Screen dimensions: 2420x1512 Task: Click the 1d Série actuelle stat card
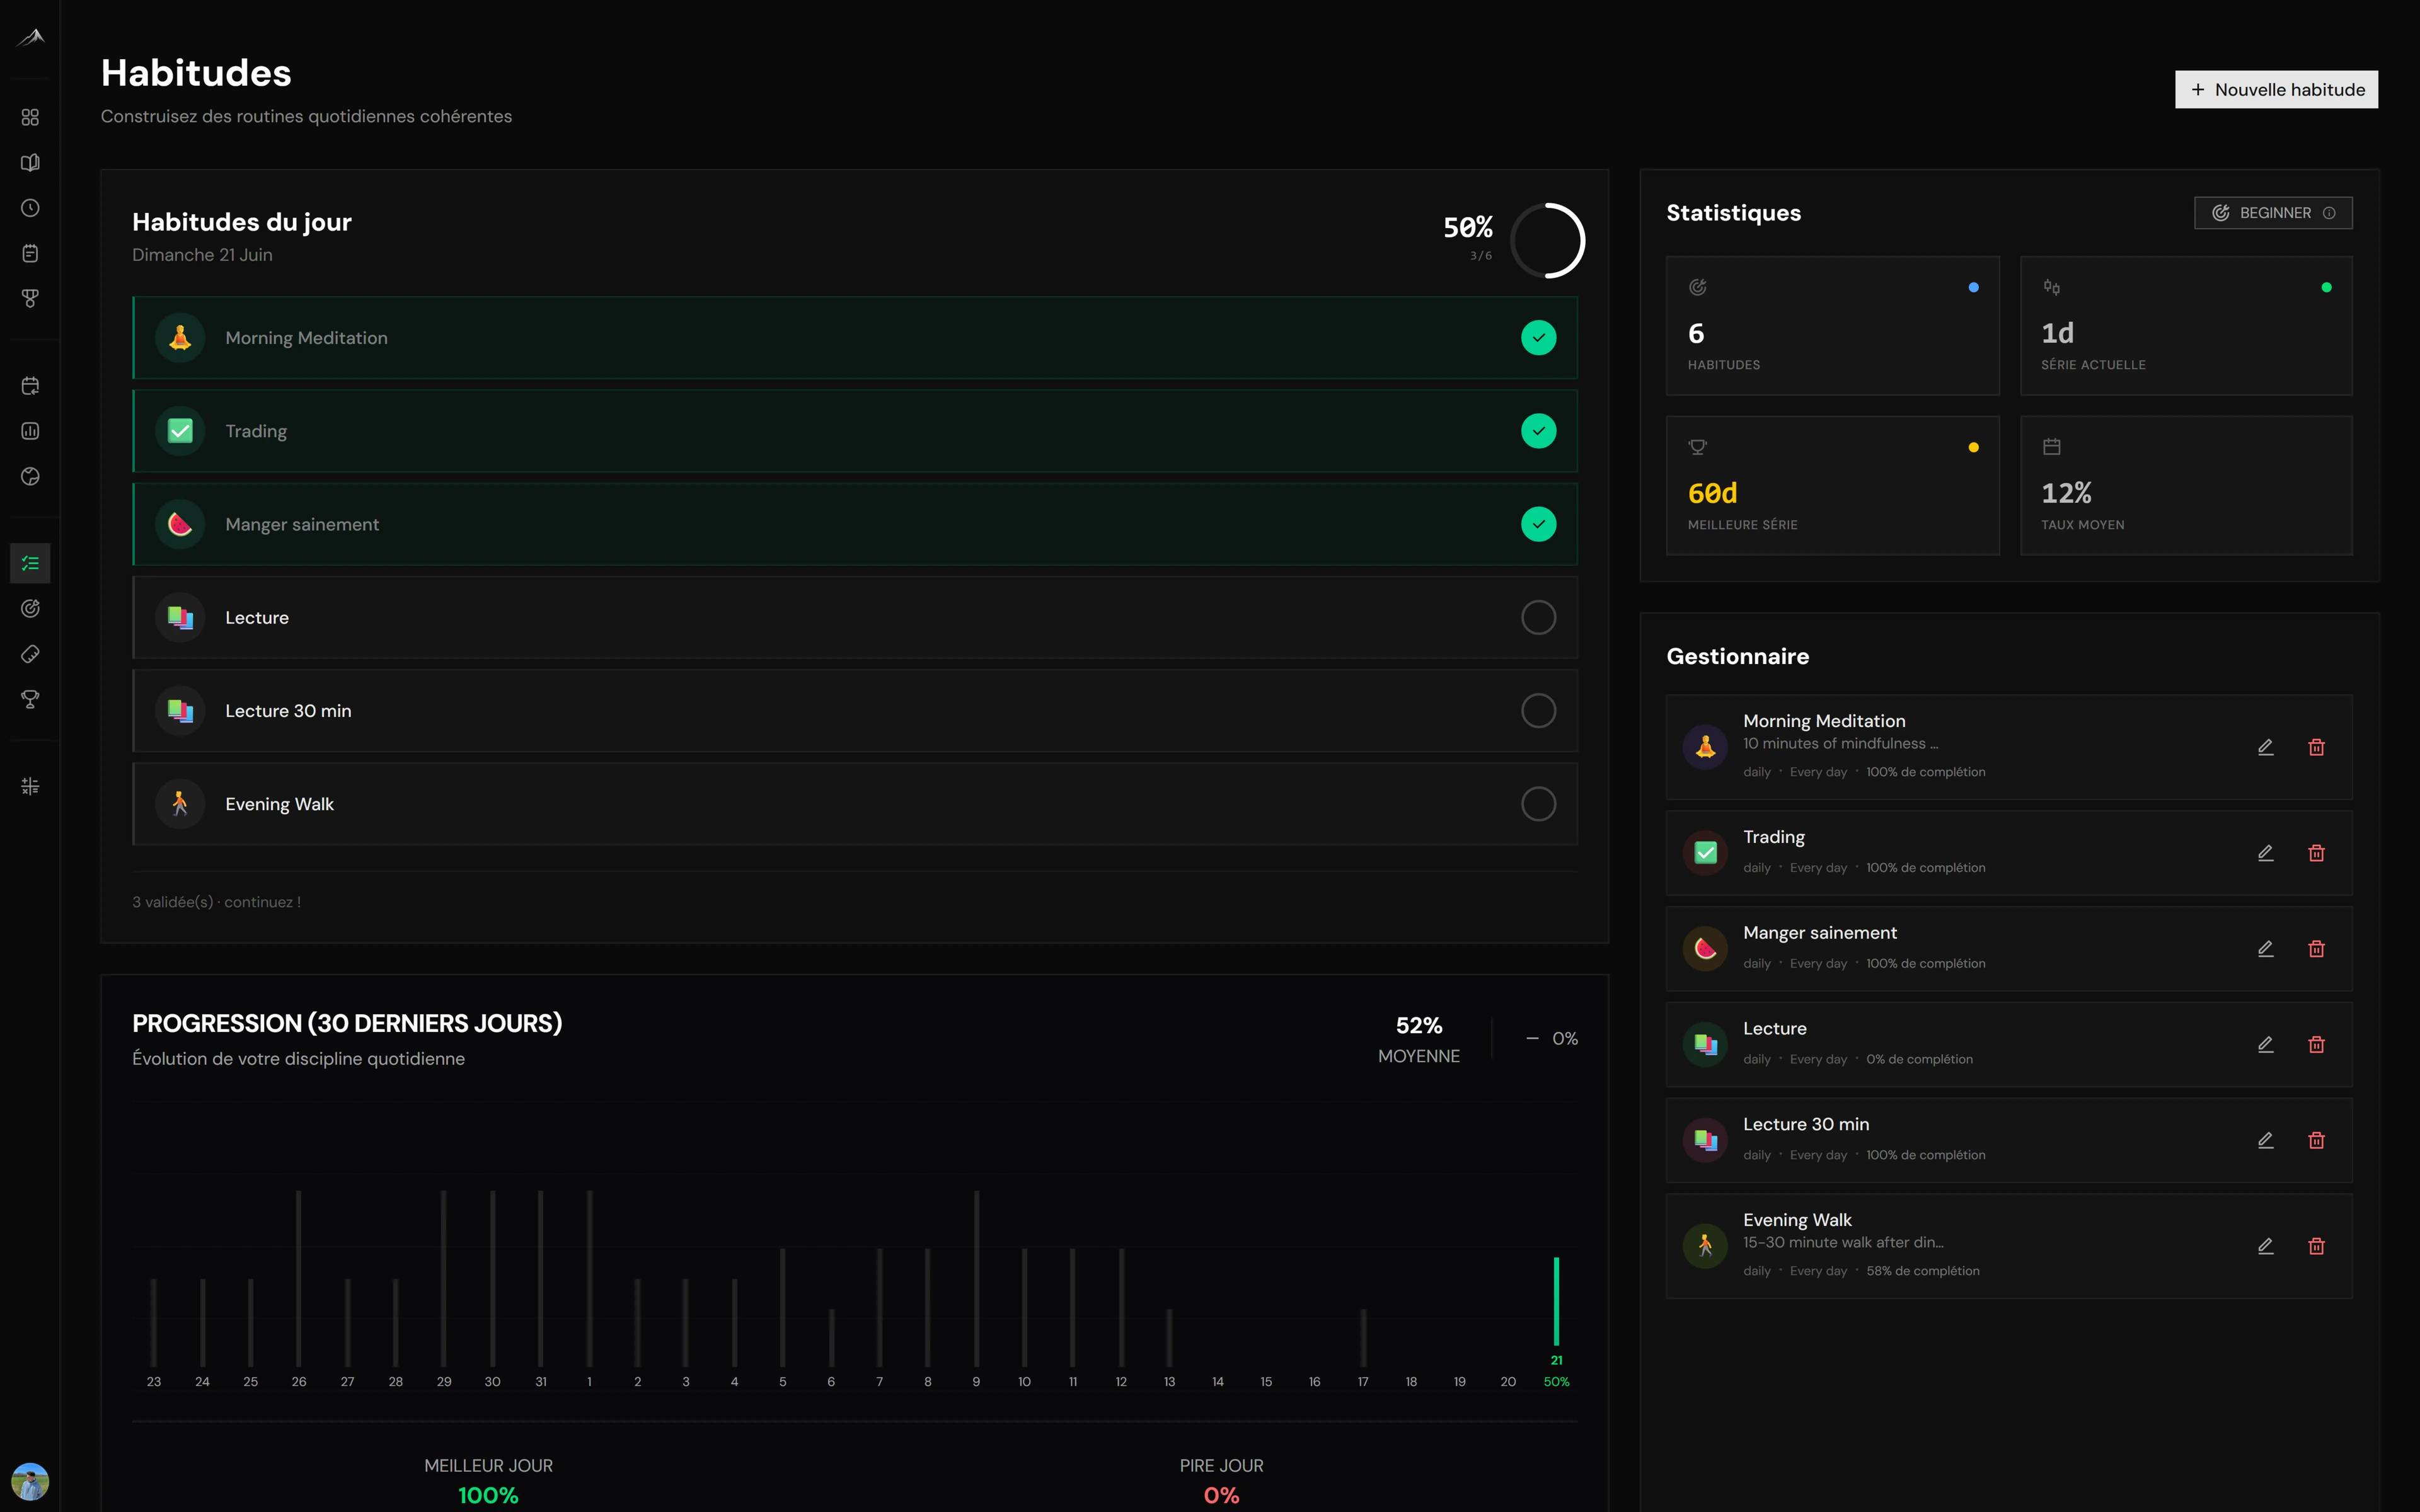tap(2186, 326)
